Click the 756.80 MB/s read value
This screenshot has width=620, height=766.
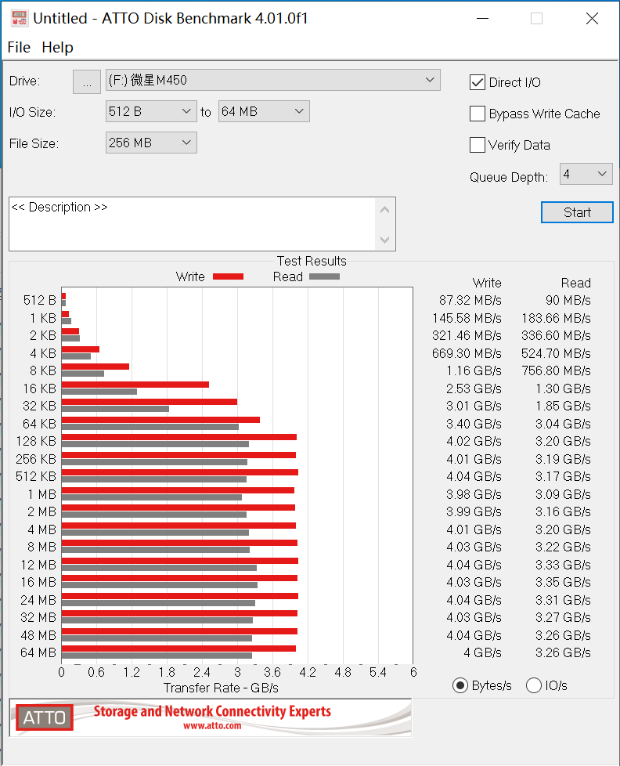coord(556,371)
